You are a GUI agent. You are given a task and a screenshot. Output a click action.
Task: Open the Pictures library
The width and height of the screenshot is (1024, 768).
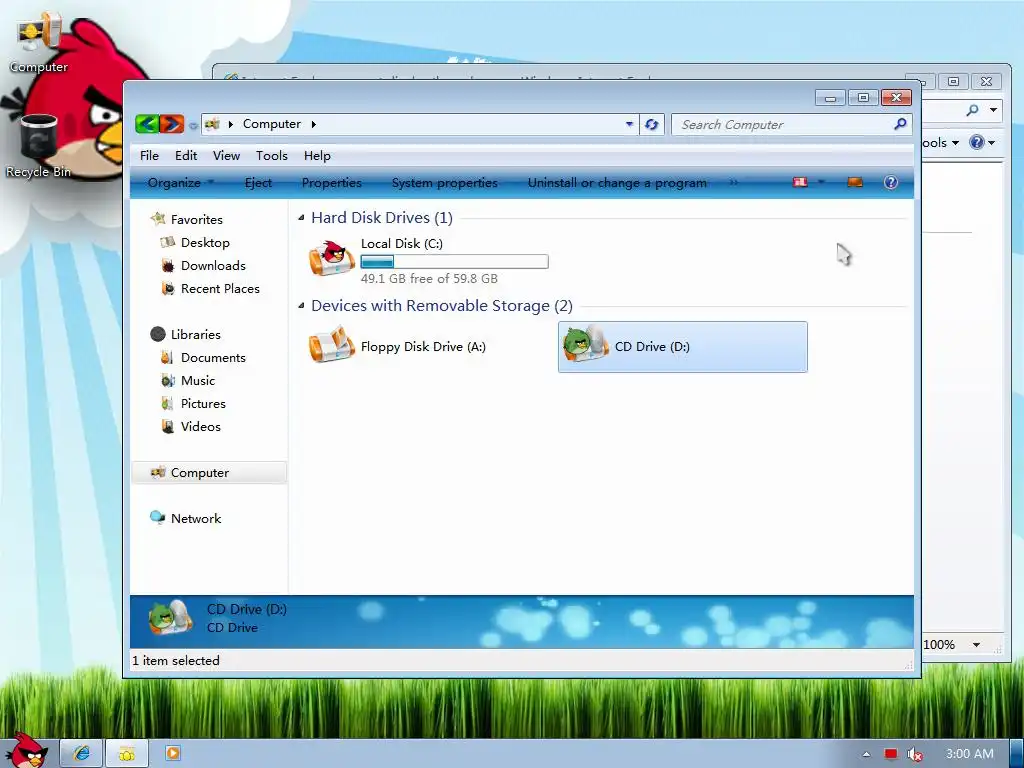tap(203, 404)
